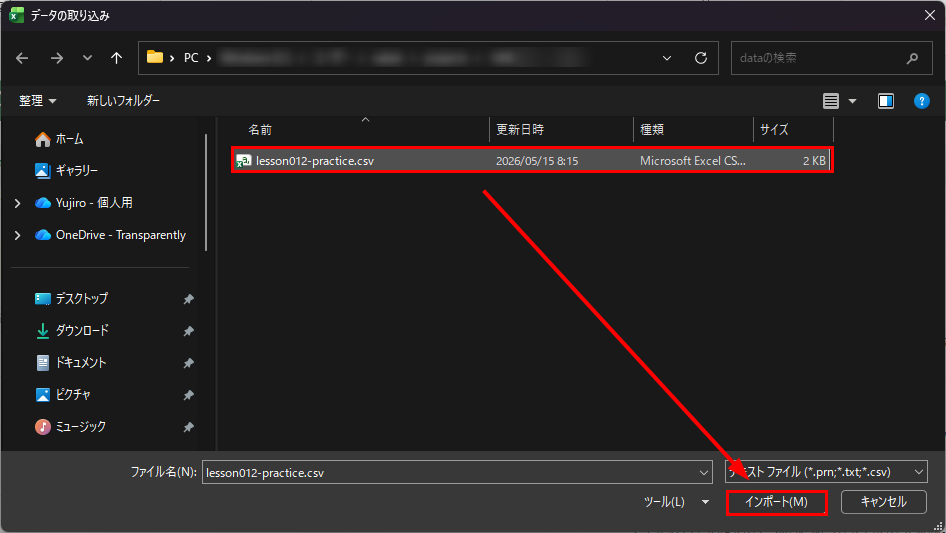Go up one folder level

pos(116,58)
